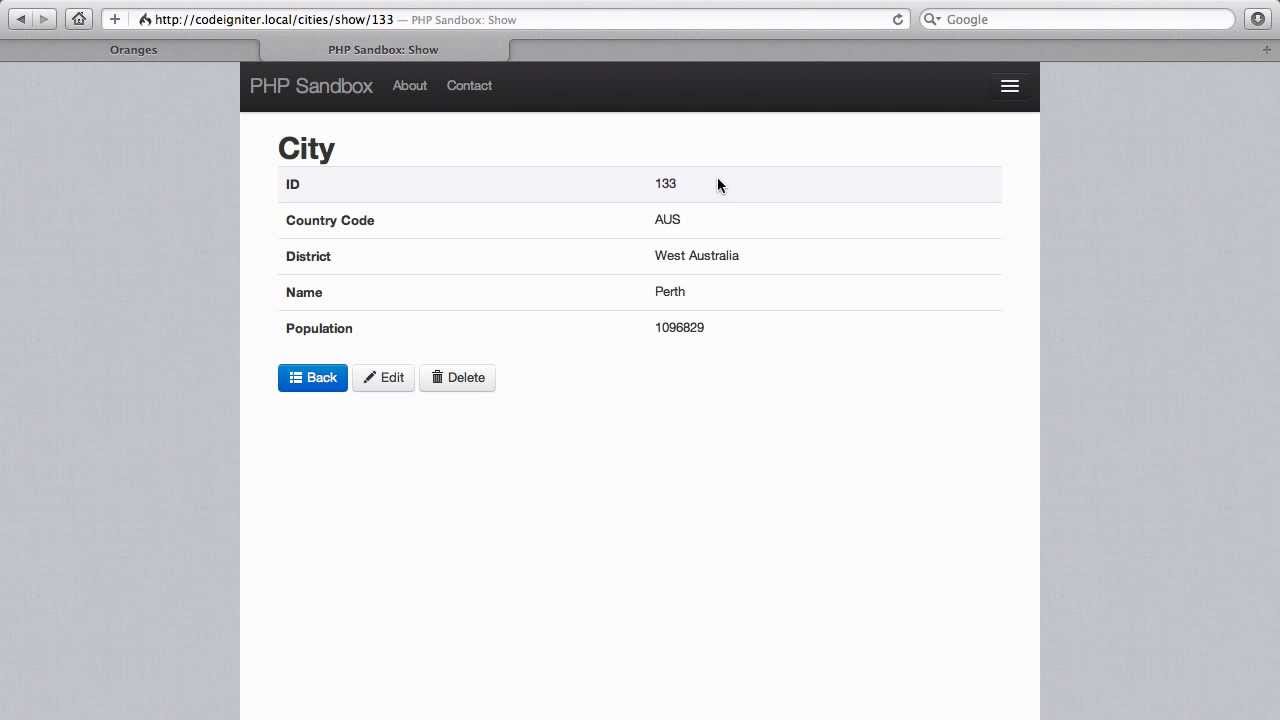The height and width of the screenshot is (720, 1280).
Task: Reload the page with refresh icon
Action: (897, 19)
